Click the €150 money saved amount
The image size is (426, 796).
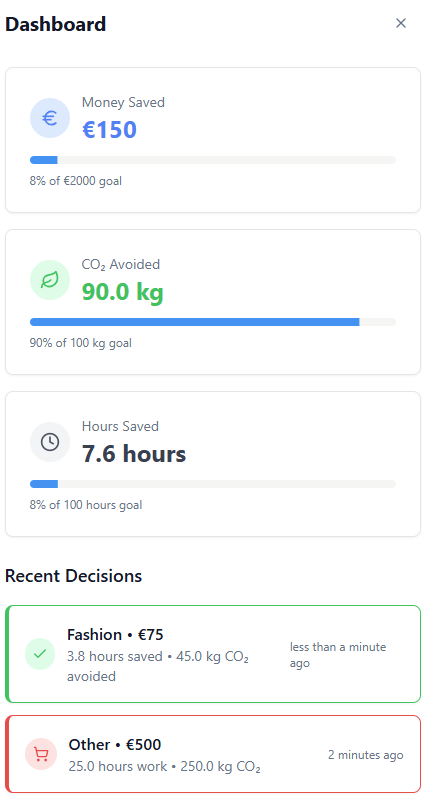(110, 130)
